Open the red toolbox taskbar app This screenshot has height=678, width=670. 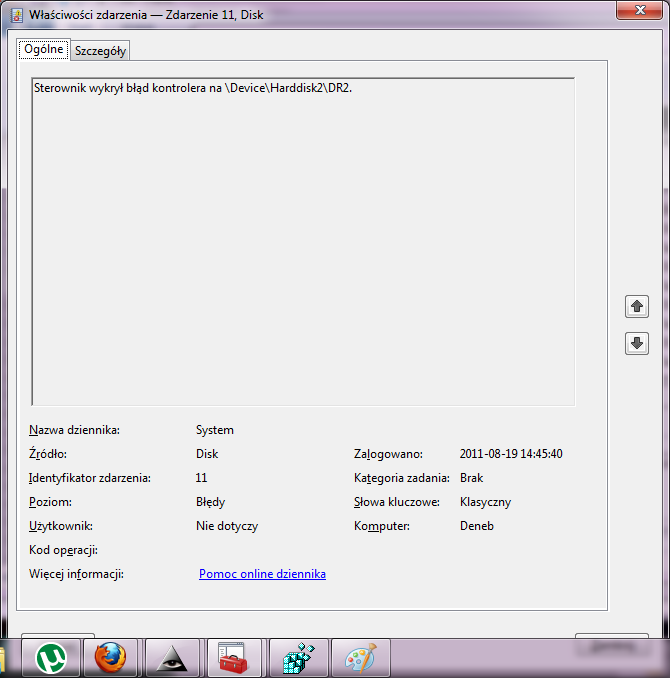tap(234, 658)
